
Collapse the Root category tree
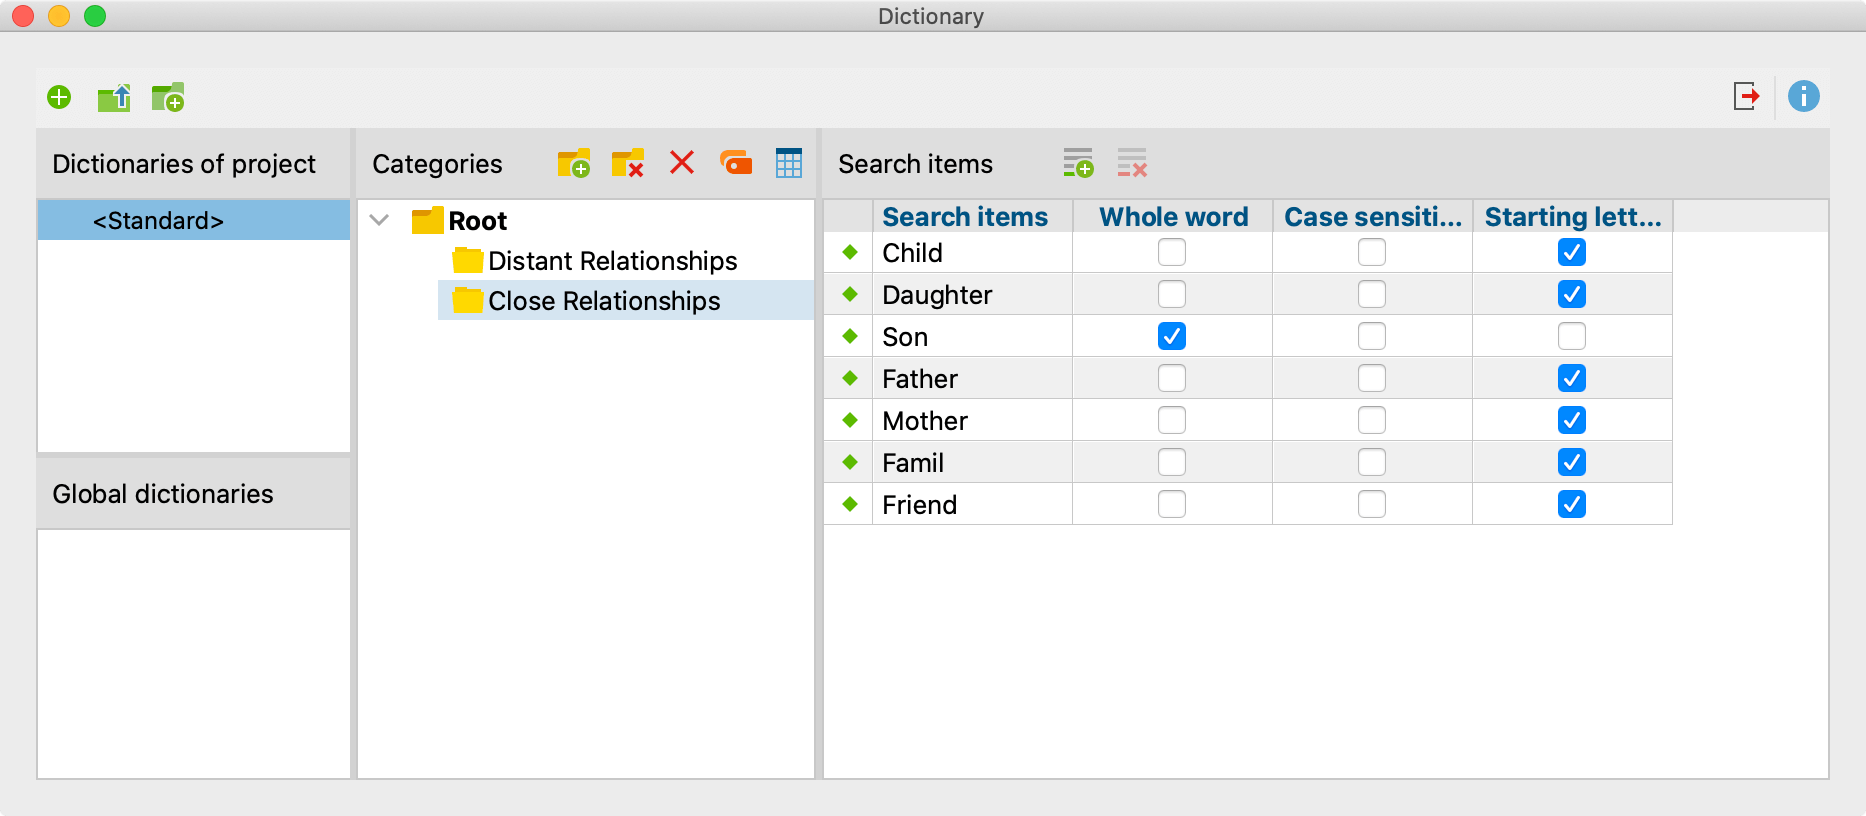pos(379,220)
